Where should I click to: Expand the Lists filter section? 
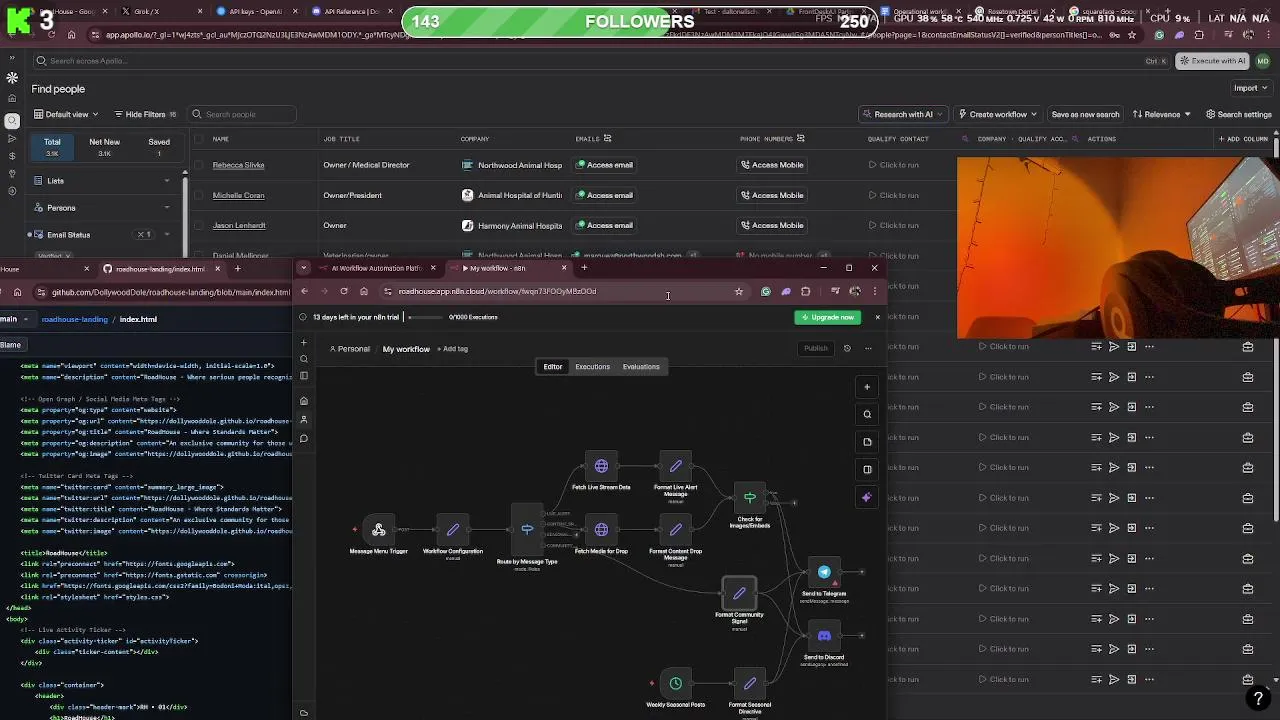[104, 181]
